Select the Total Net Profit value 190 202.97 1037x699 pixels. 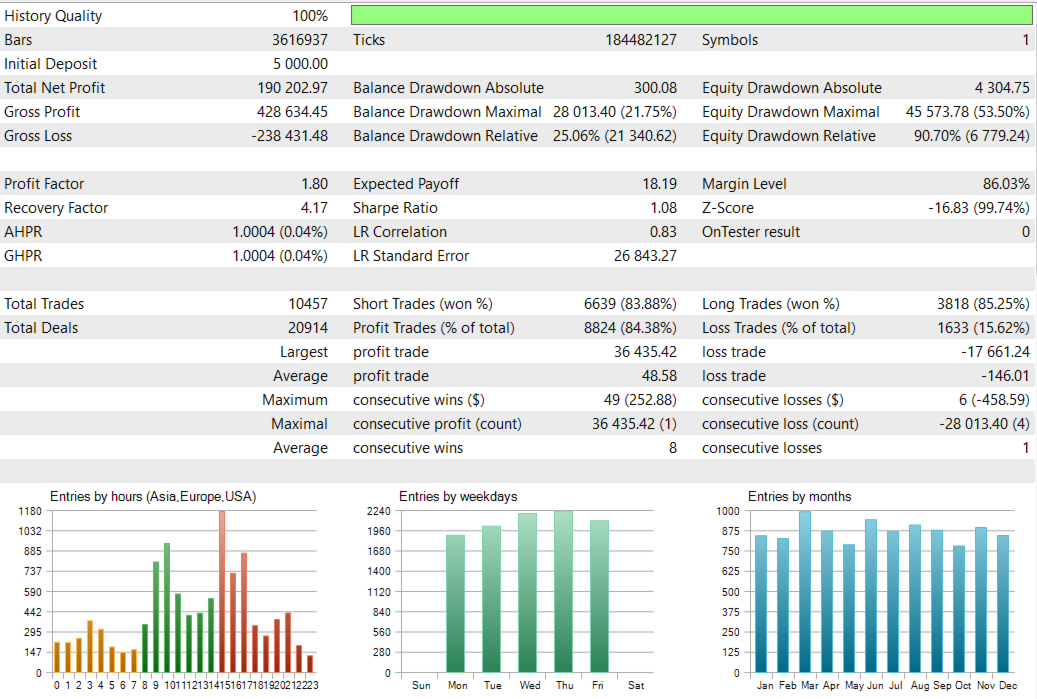[x=292, y=88]
